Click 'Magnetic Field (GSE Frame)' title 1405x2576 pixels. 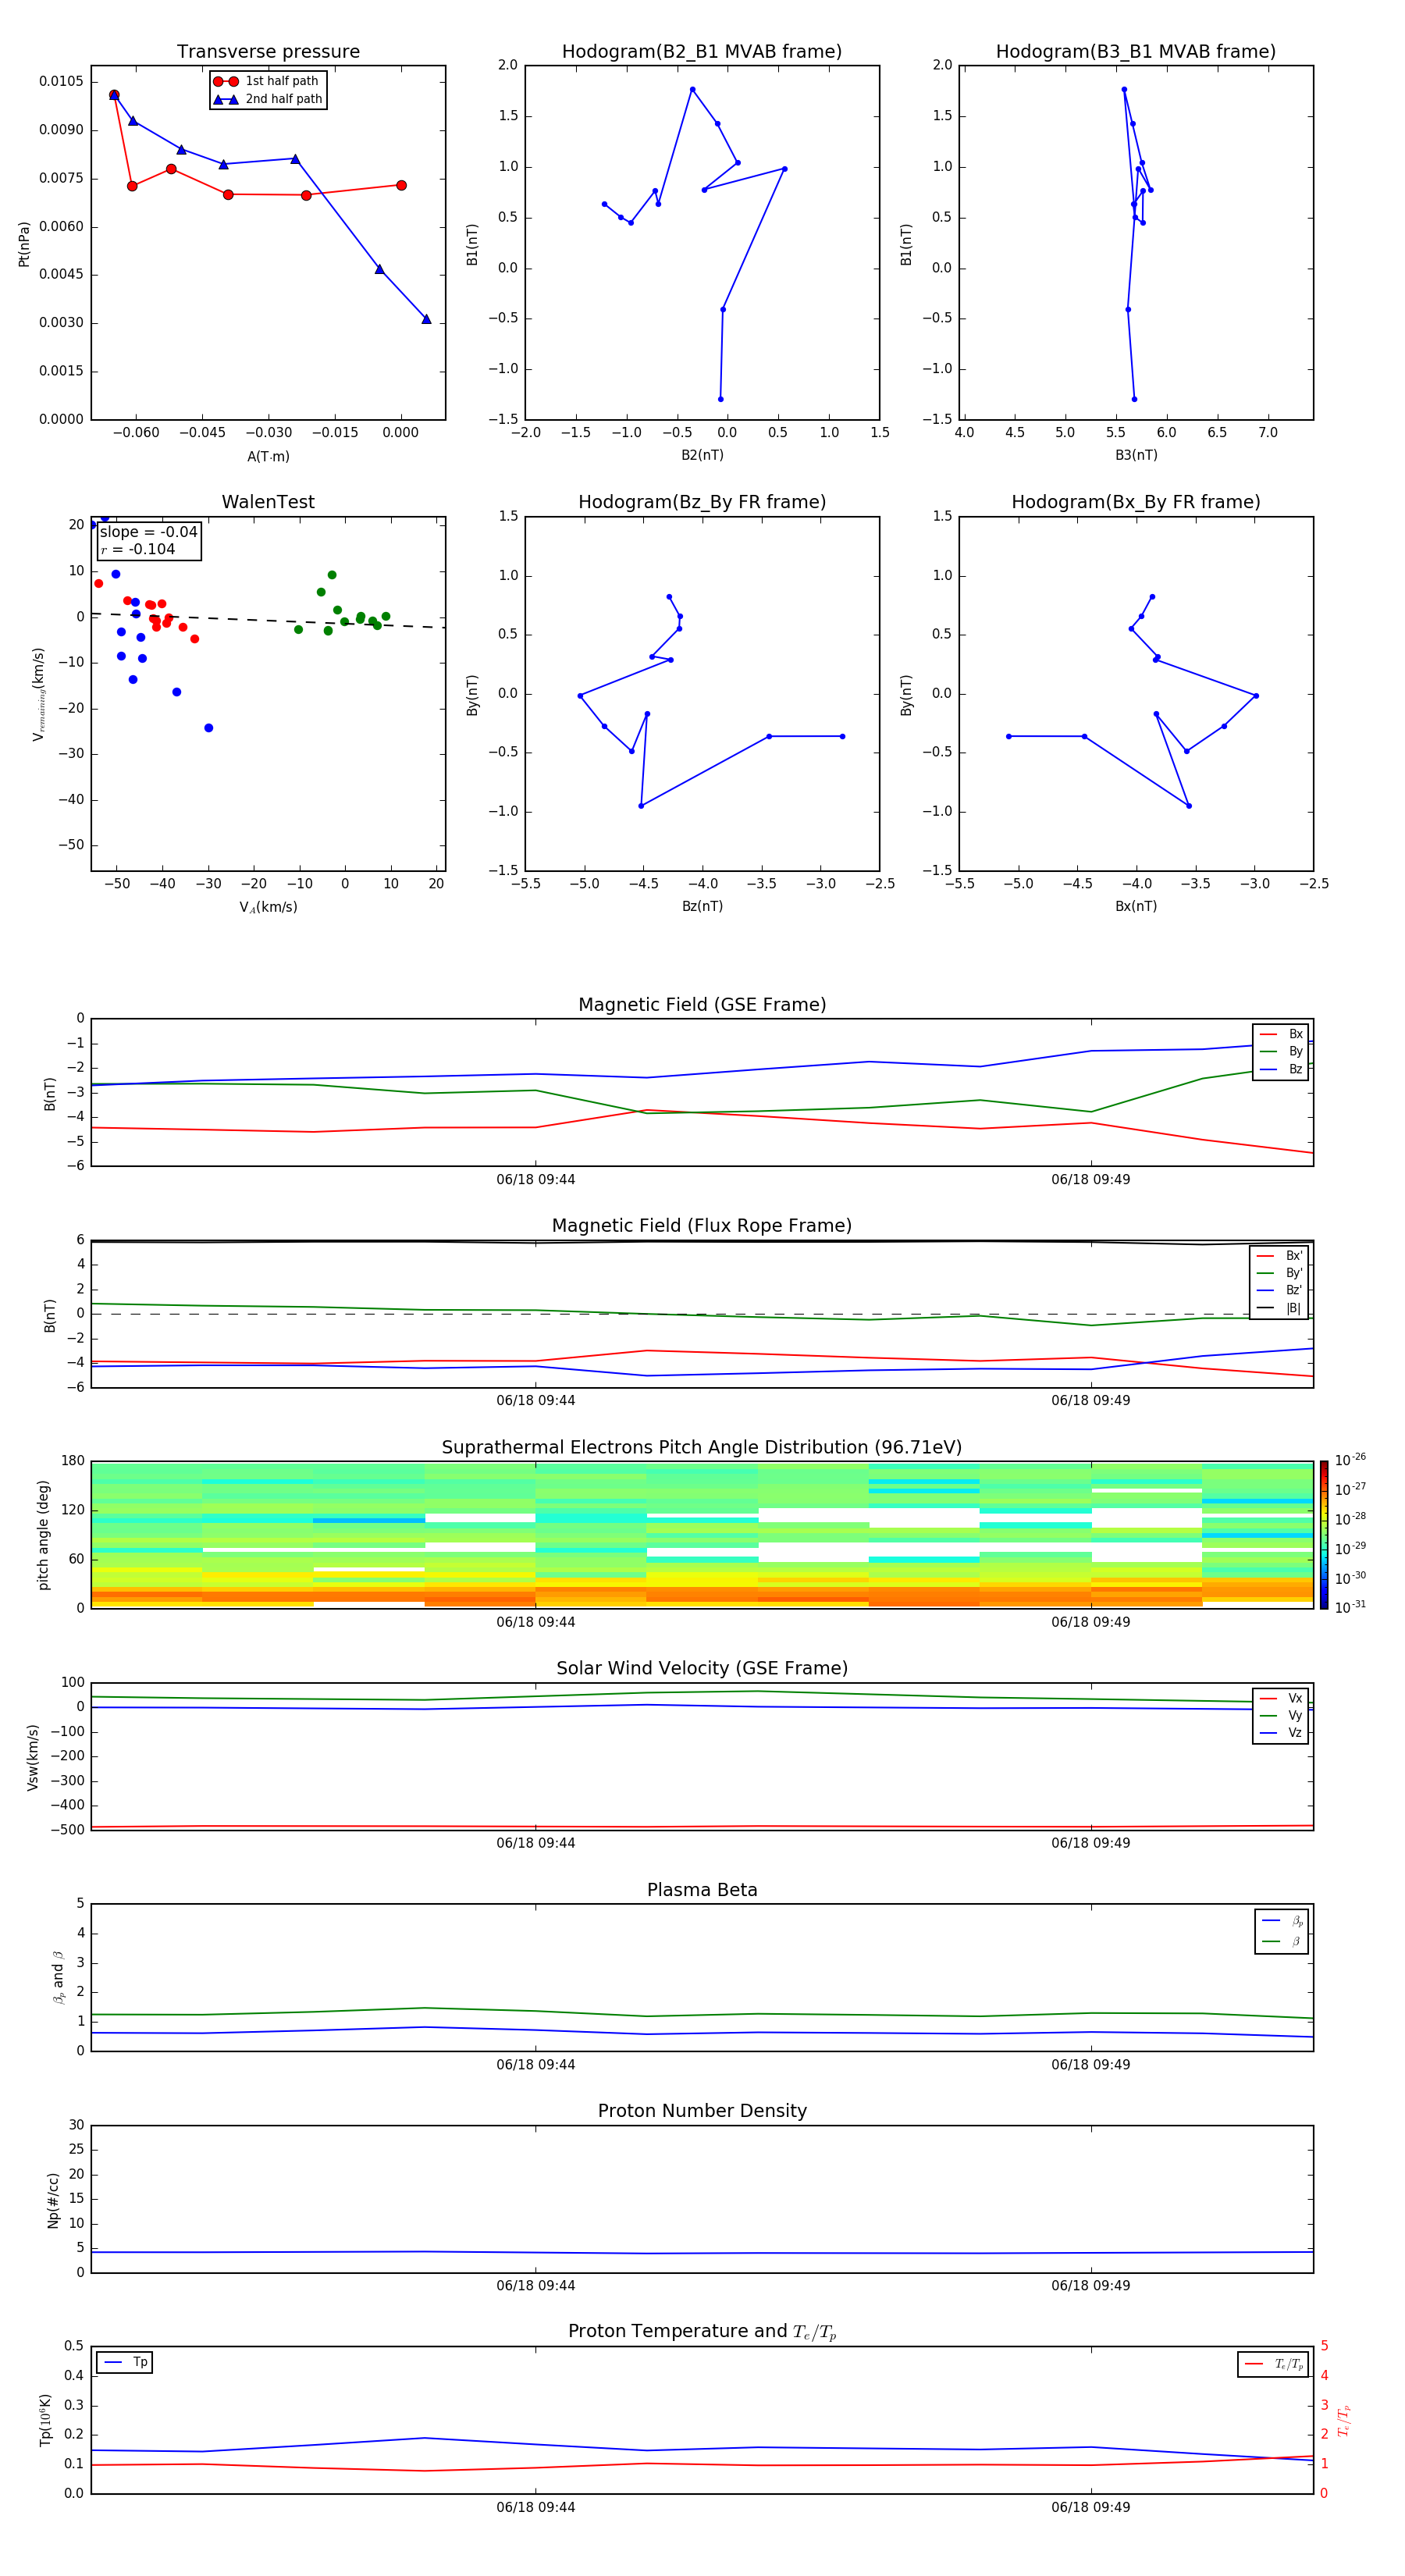[x=702, y=1005]
